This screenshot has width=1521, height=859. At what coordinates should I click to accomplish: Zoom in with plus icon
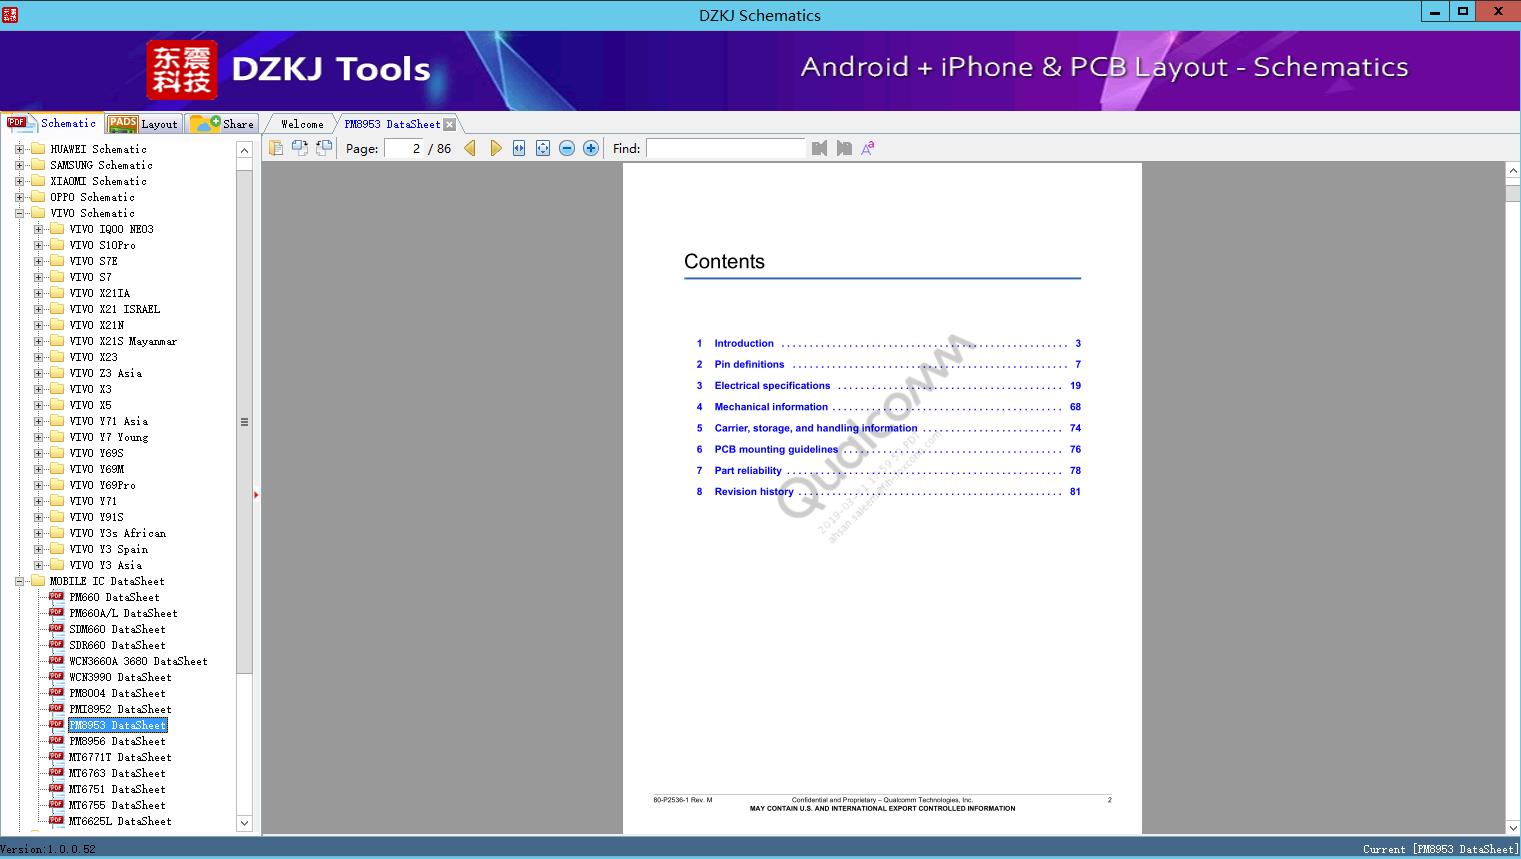(x=591, y=148)
